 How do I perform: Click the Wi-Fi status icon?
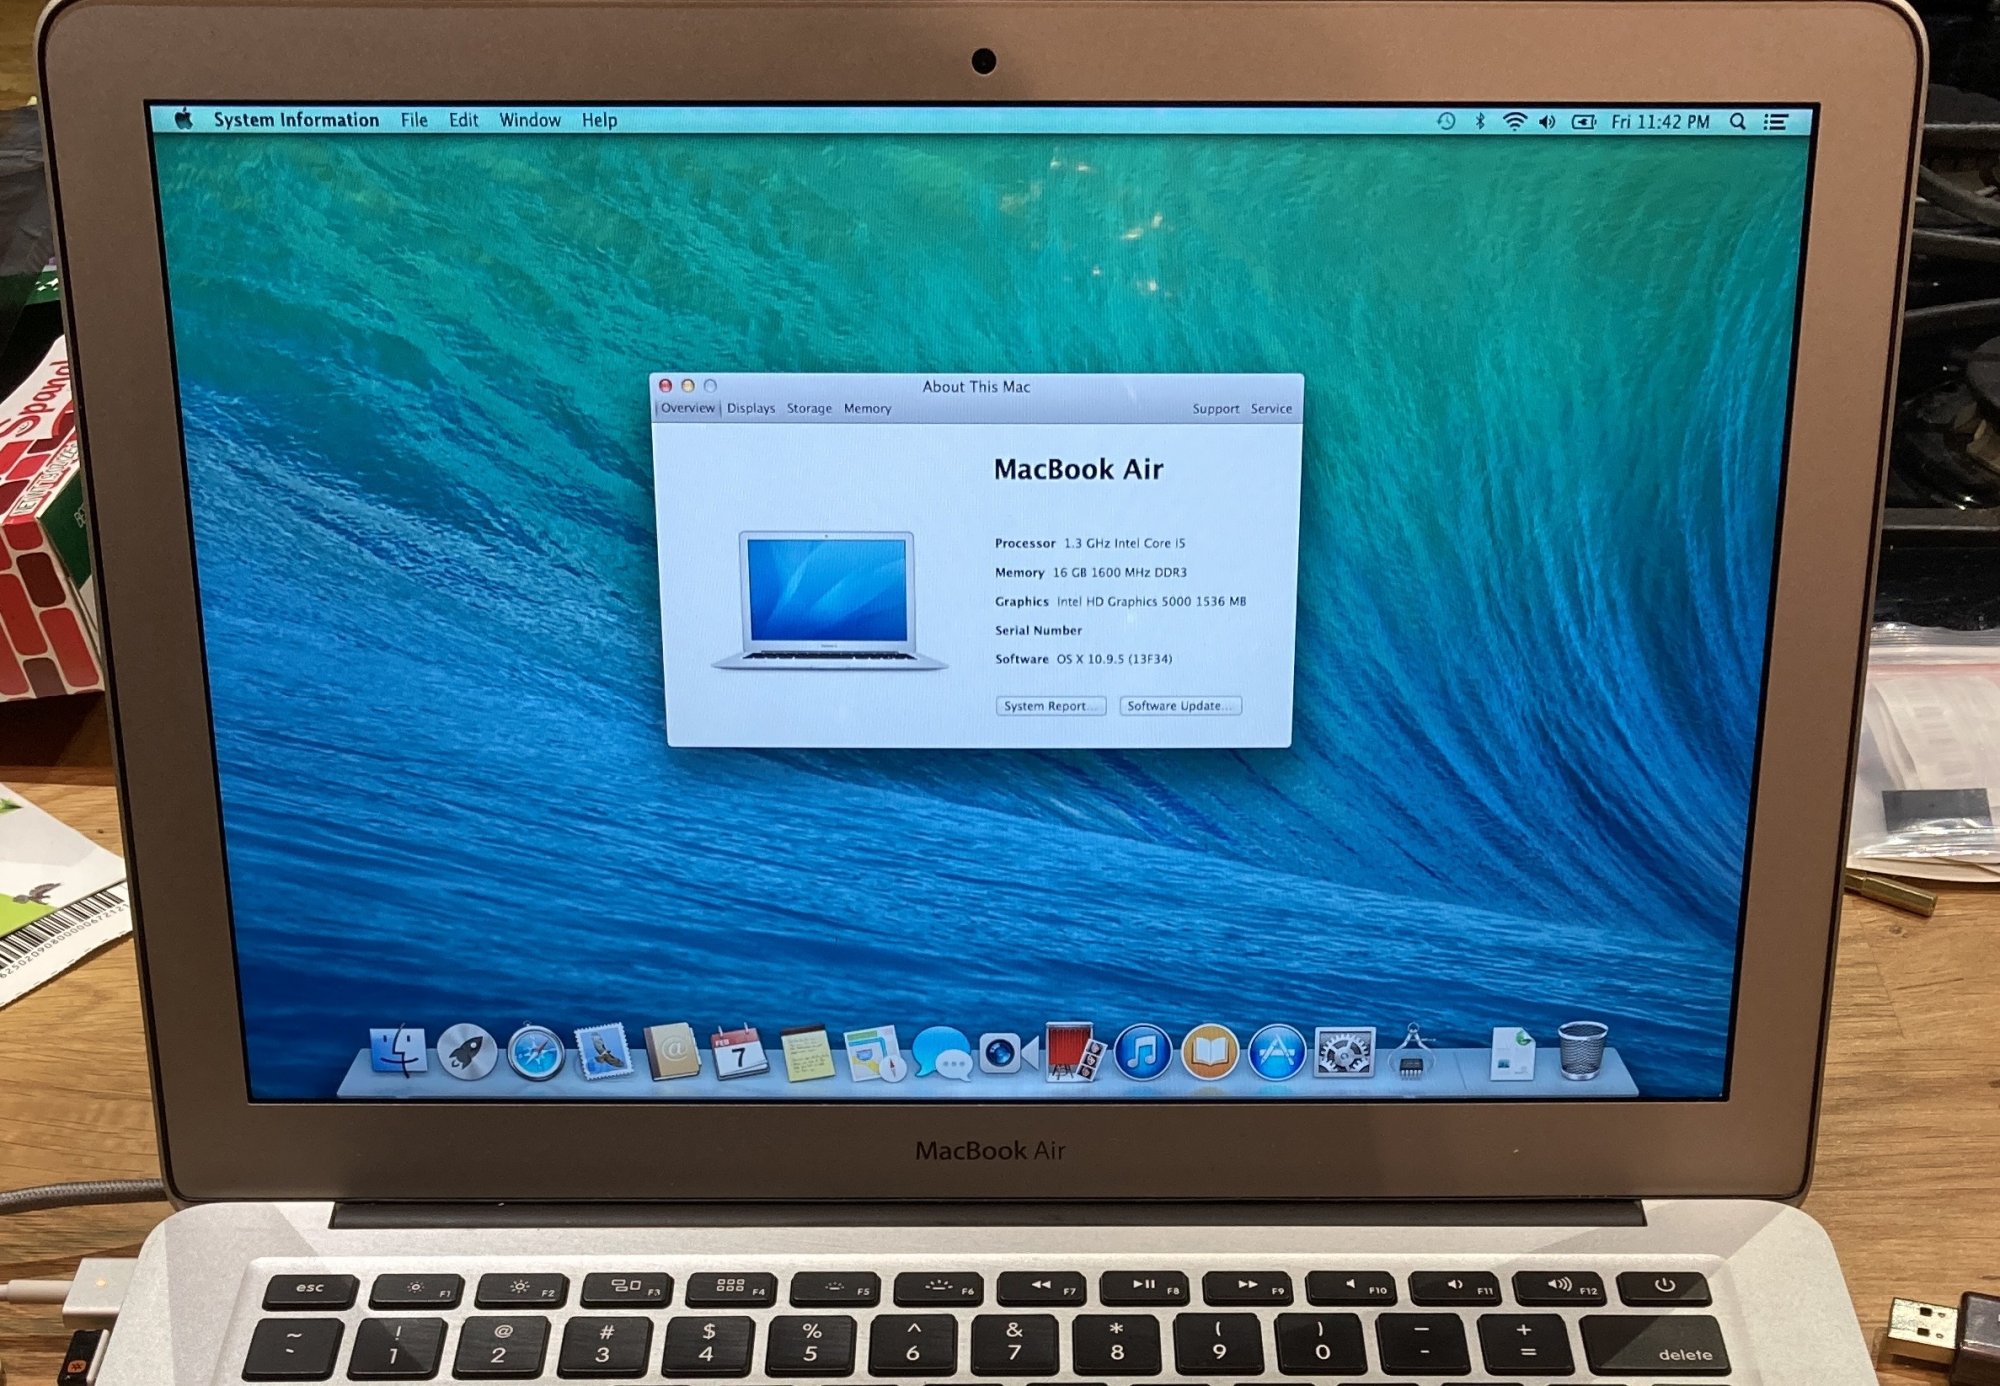(1515, 122)
